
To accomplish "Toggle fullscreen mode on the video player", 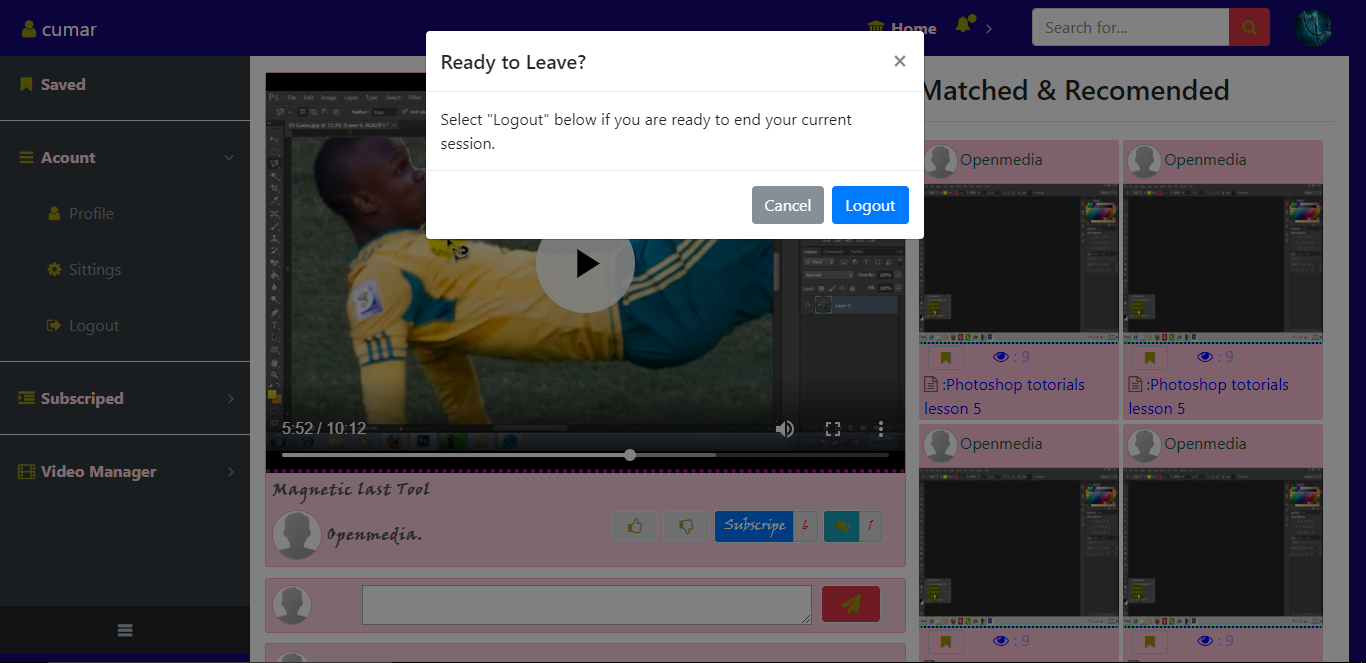I will pos(833,429).
